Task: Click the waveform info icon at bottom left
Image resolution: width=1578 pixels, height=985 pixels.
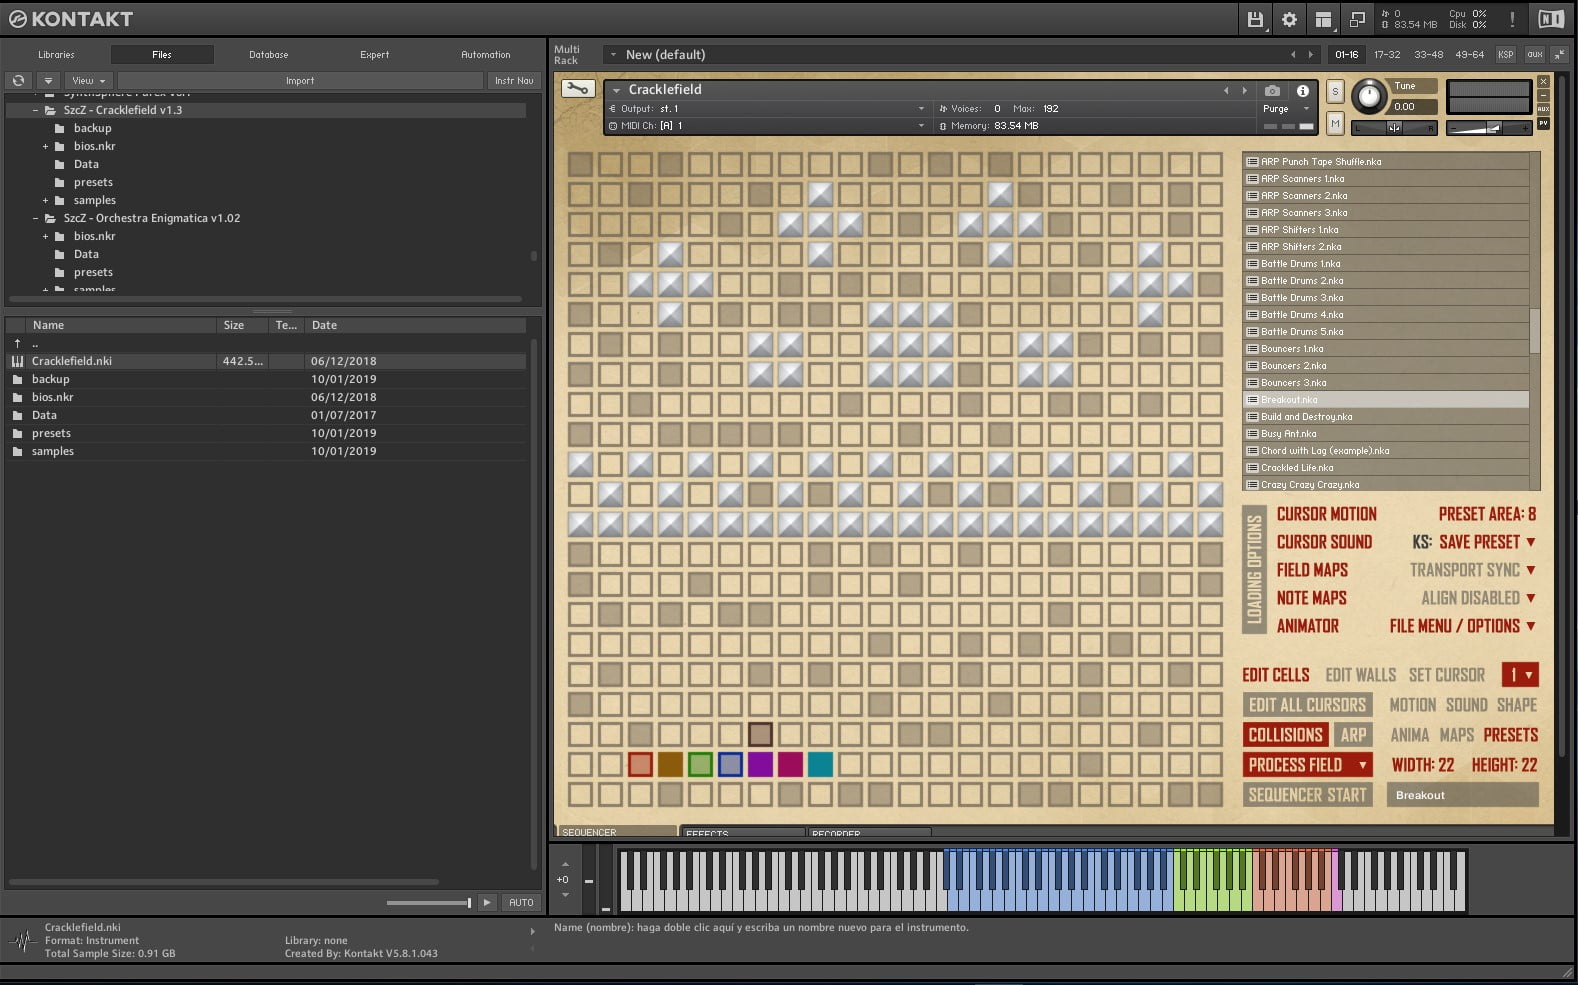Action: point(22,941)
